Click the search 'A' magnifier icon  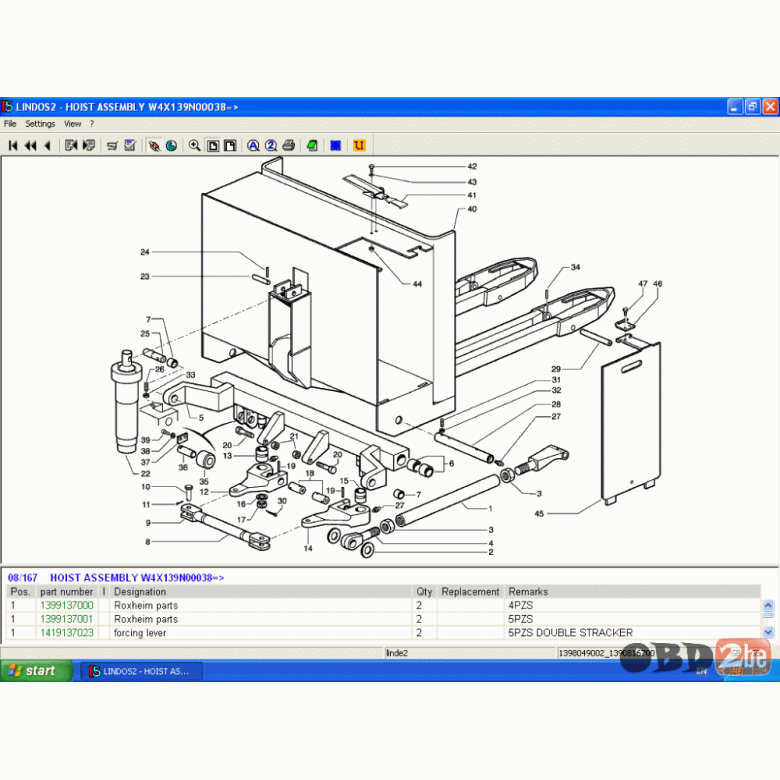pos(253,146)
